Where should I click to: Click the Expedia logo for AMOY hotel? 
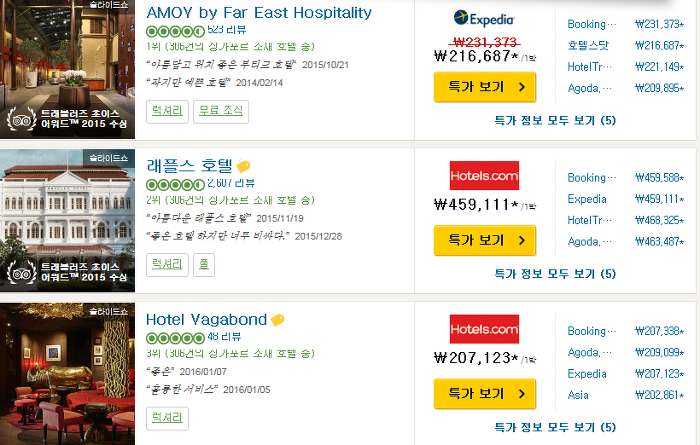tap(484, 19)
